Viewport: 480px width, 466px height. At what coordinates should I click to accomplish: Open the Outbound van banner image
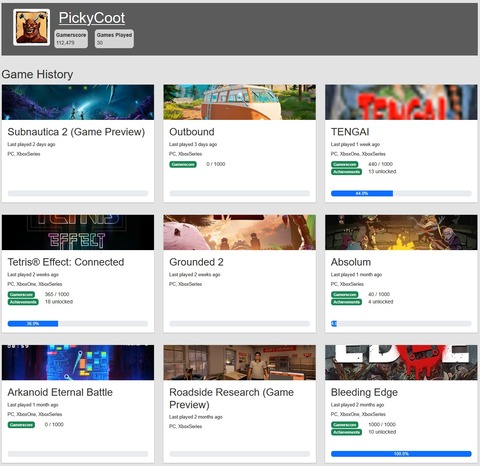tap(240, 102)
